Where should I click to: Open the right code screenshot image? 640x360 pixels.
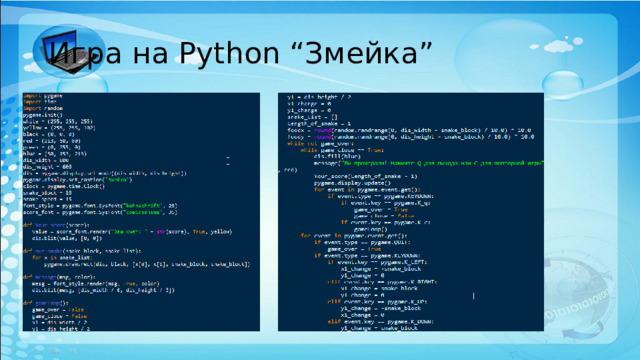tap(411, 212)
